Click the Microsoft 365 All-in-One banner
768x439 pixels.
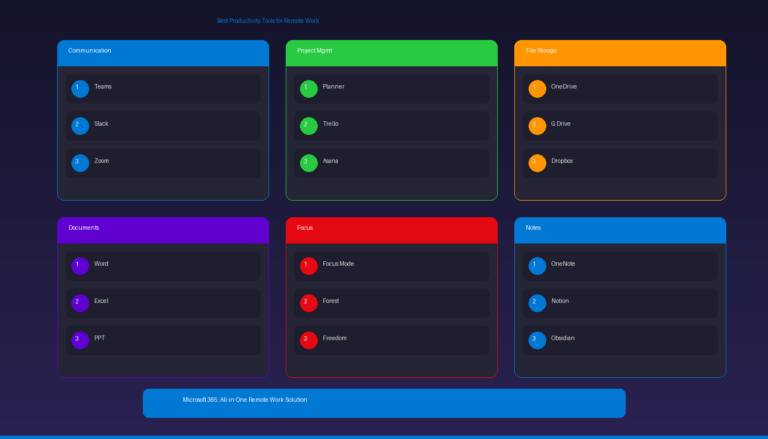click(x=384, y=403)
